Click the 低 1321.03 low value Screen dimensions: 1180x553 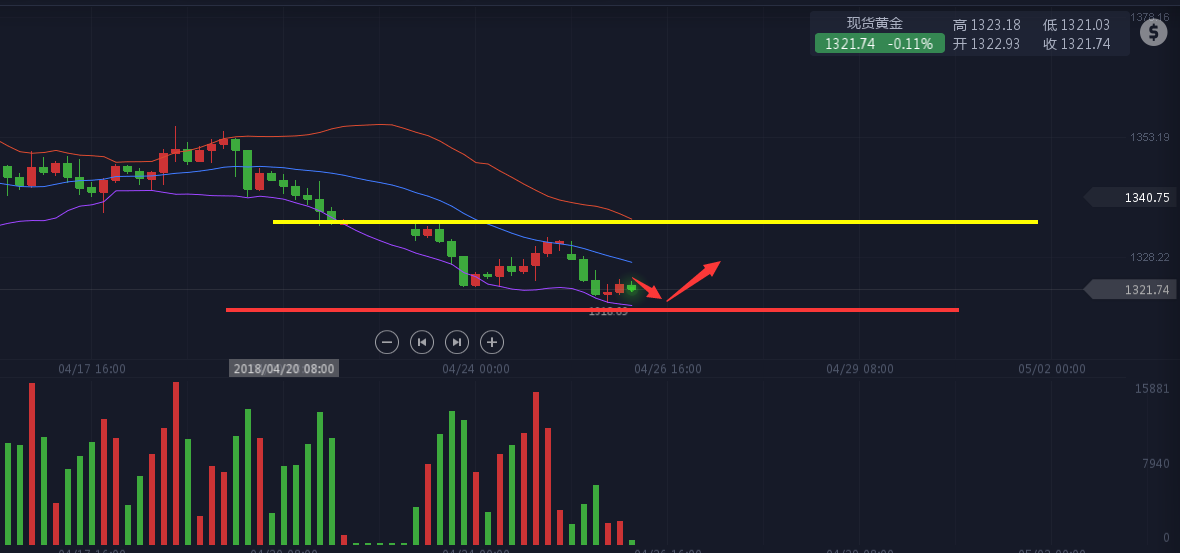coord(1076,25)
